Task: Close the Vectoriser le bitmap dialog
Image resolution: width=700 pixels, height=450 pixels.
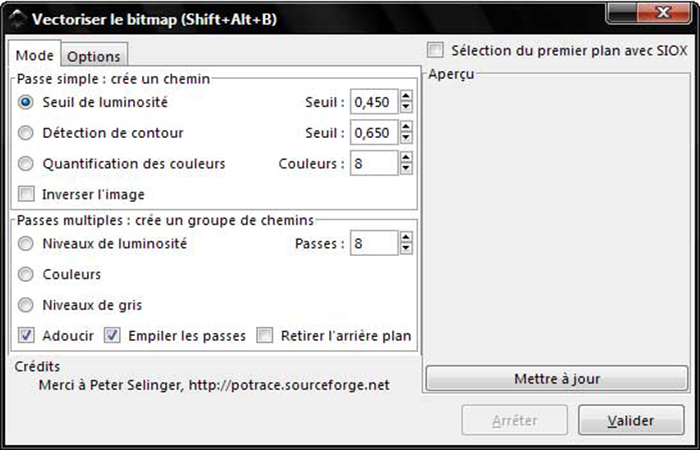Action: 659,16
